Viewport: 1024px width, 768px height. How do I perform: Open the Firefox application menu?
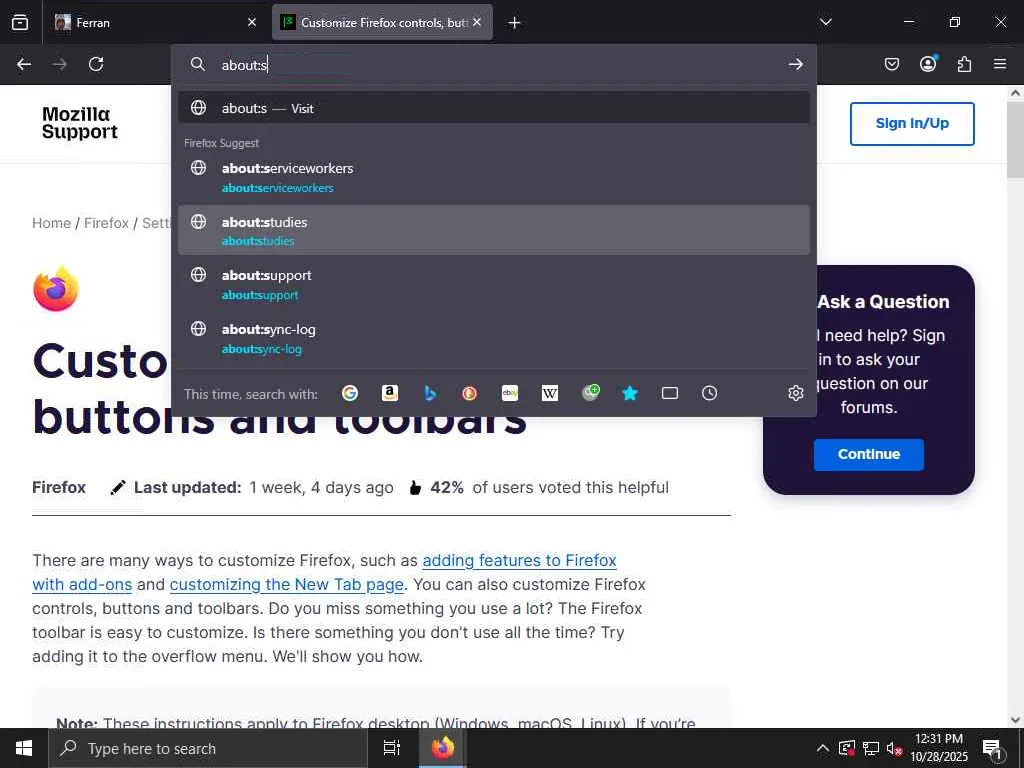(x=1000, y=64)
